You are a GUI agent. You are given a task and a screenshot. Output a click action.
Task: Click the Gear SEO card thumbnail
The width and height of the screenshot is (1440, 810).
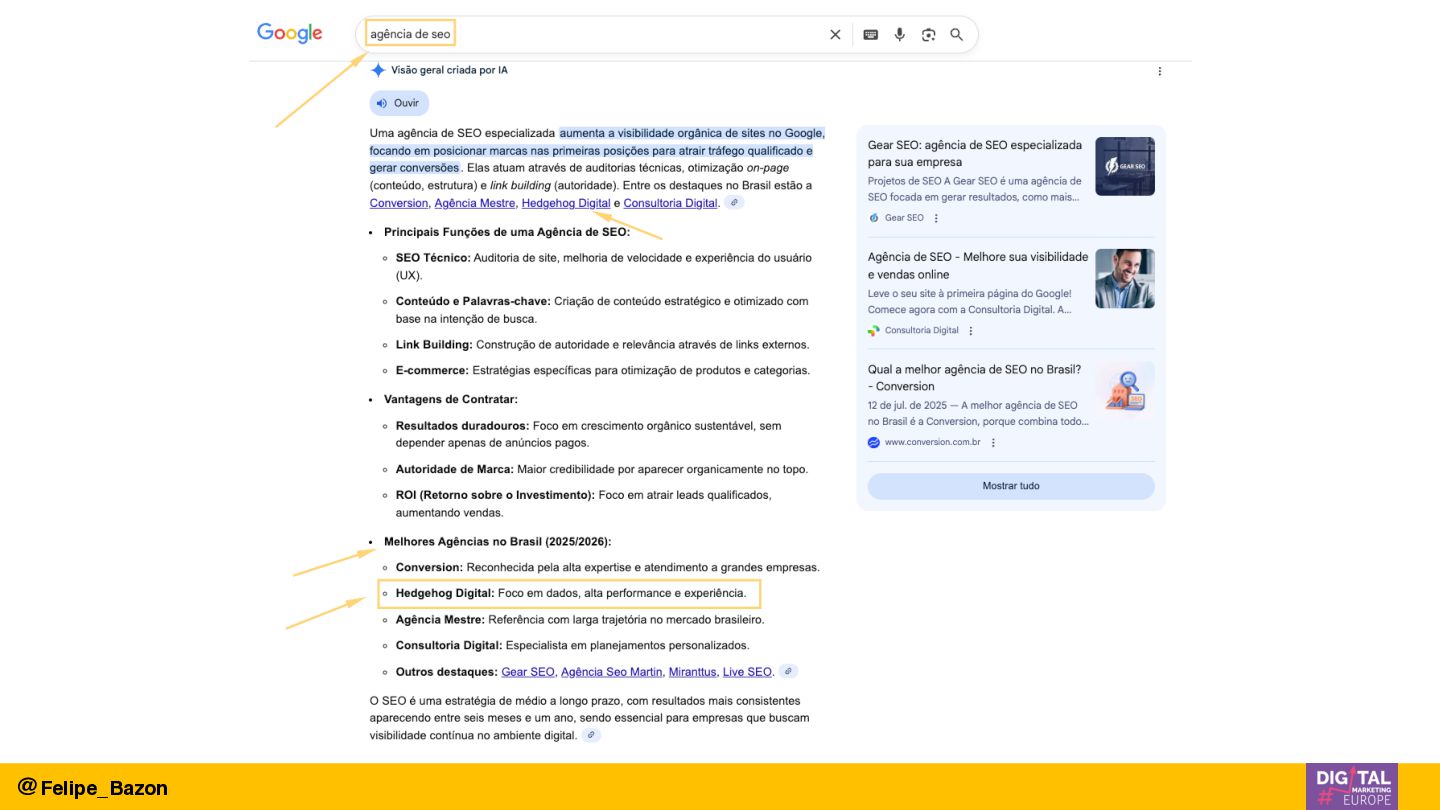coord(1125,166)
